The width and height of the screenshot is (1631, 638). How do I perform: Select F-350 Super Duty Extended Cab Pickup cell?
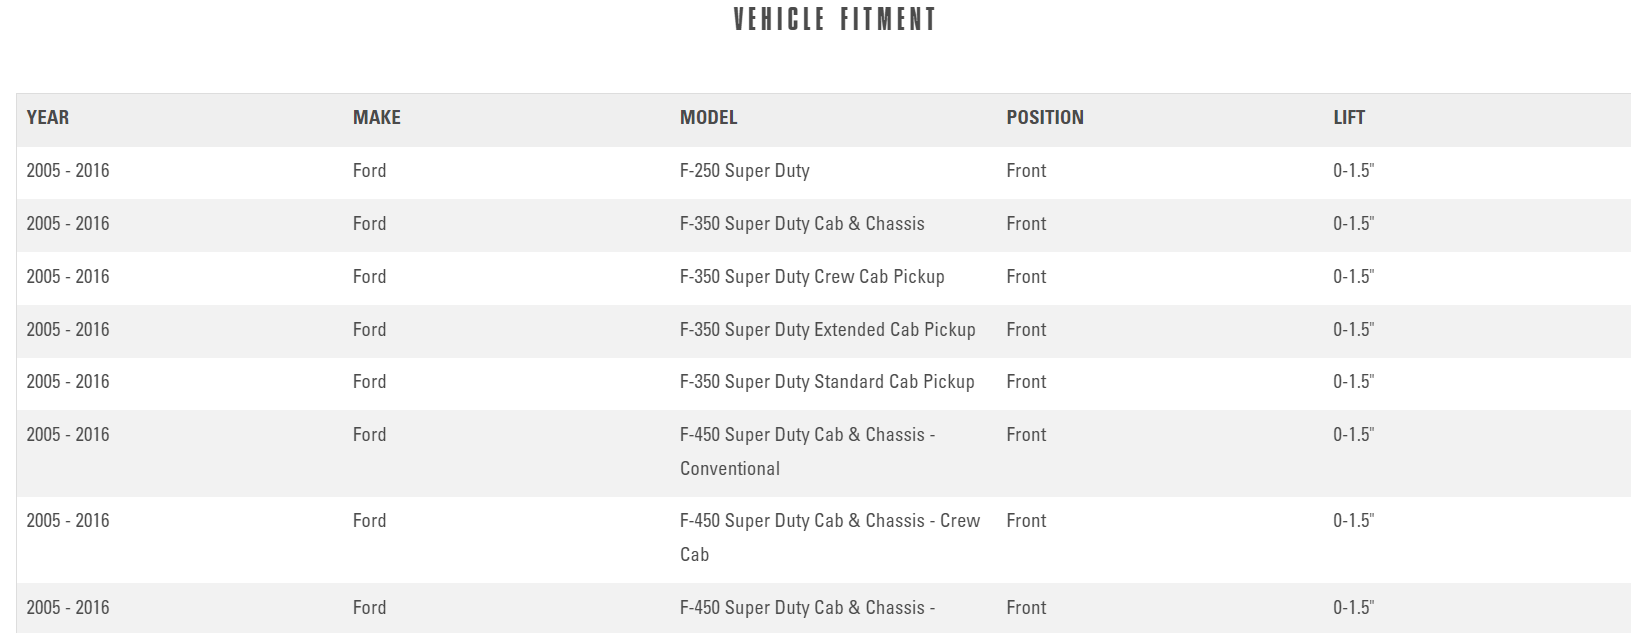tap(827, 330)
